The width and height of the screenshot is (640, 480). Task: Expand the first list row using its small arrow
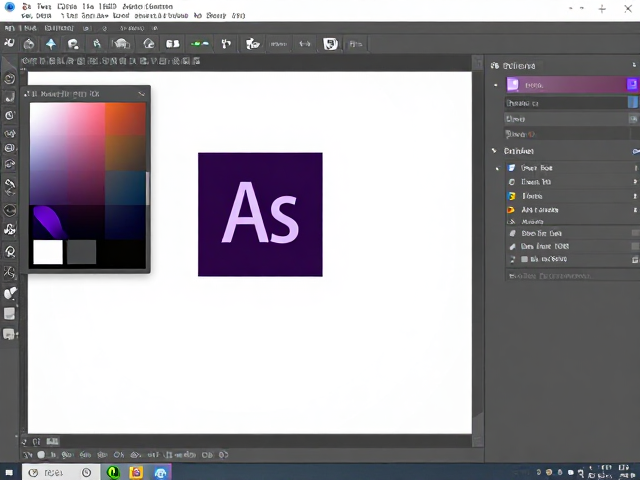point(497,168)
